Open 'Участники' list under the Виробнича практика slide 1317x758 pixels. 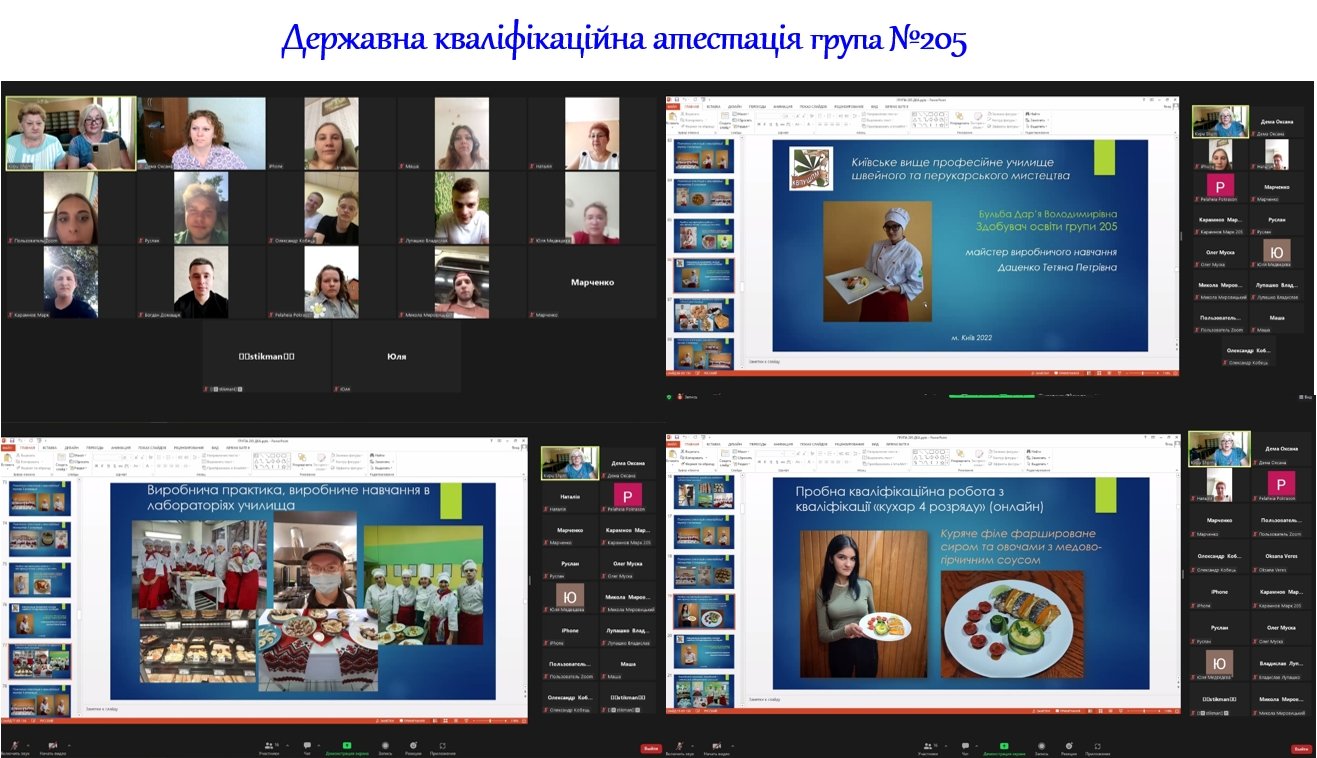(x=269, y=748)
